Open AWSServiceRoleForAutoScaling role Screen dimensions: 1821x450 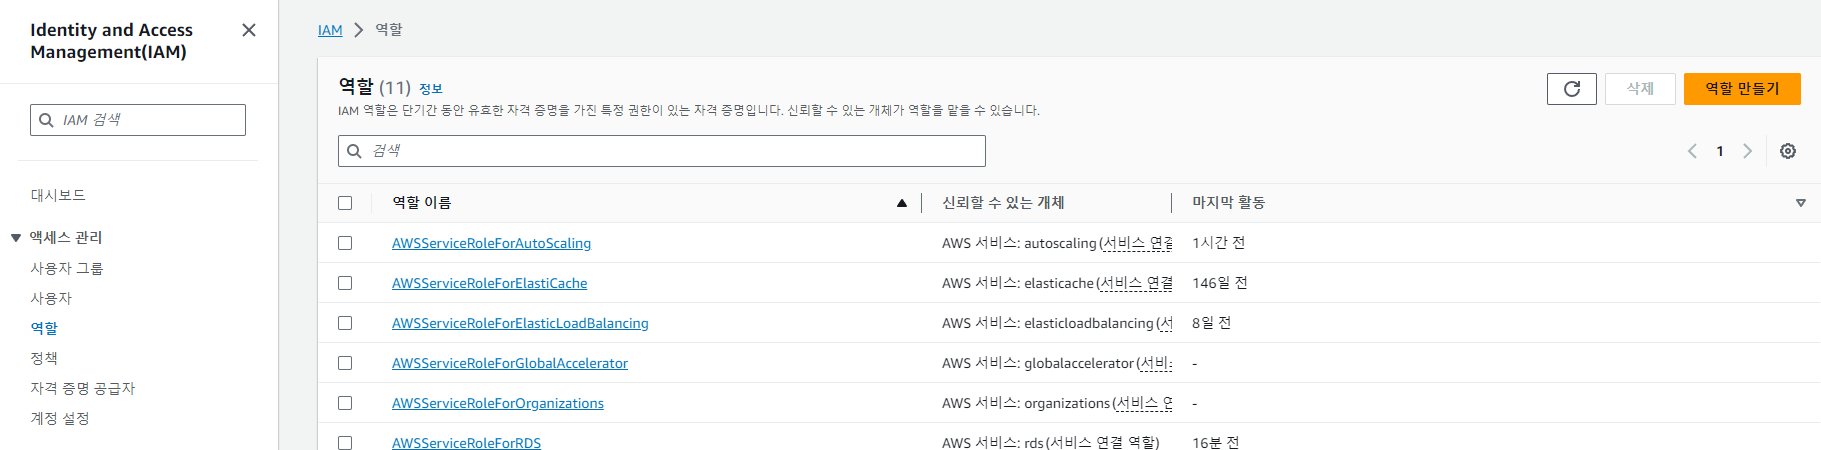coord(491,243)
